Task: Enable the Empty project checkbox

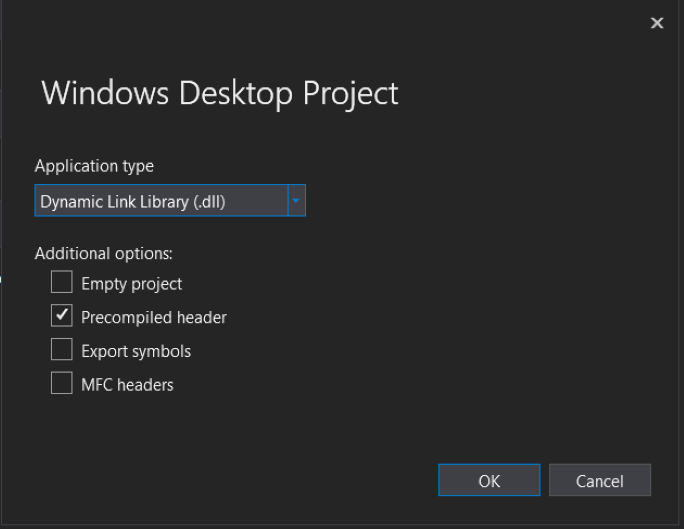Action: (x=62, y=282)
